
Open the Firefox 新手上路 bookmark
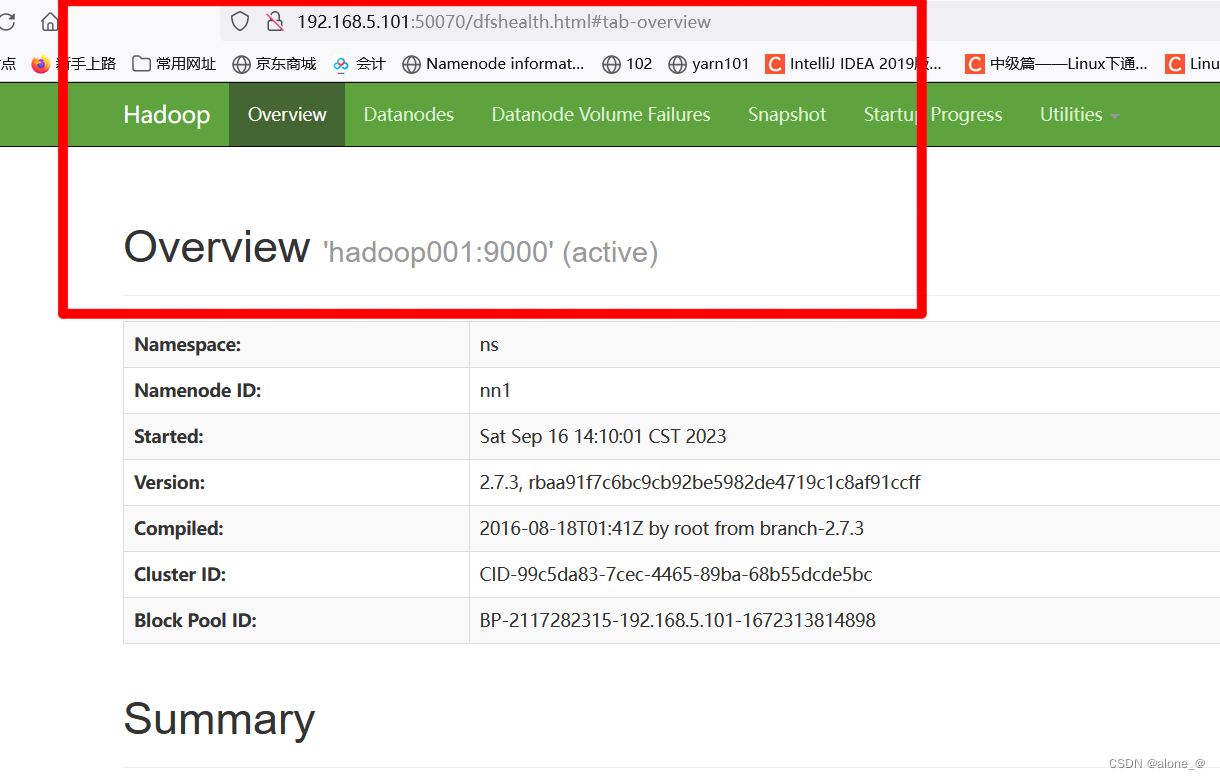pyautogui.click(x=74, y=64)
